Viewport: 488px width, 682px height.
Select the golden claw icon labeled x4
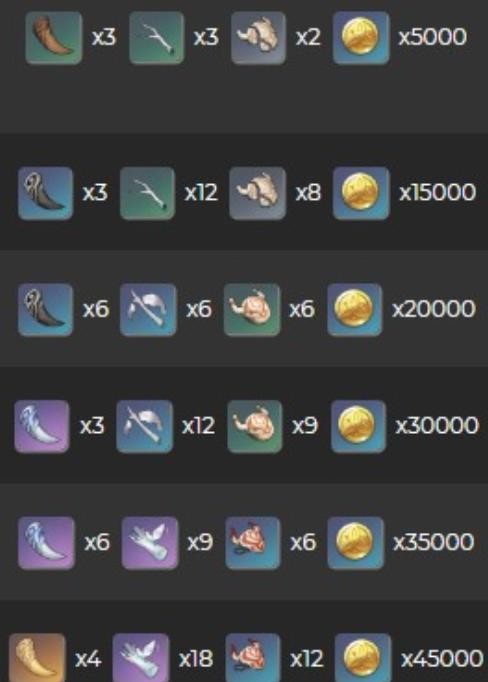[37, 658]
